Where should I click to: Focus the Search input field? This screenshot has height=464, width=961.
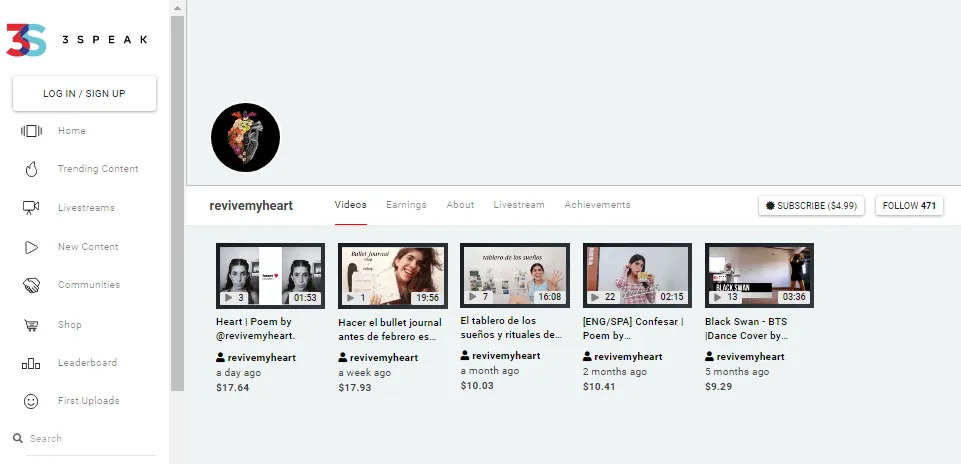[92, 439]
